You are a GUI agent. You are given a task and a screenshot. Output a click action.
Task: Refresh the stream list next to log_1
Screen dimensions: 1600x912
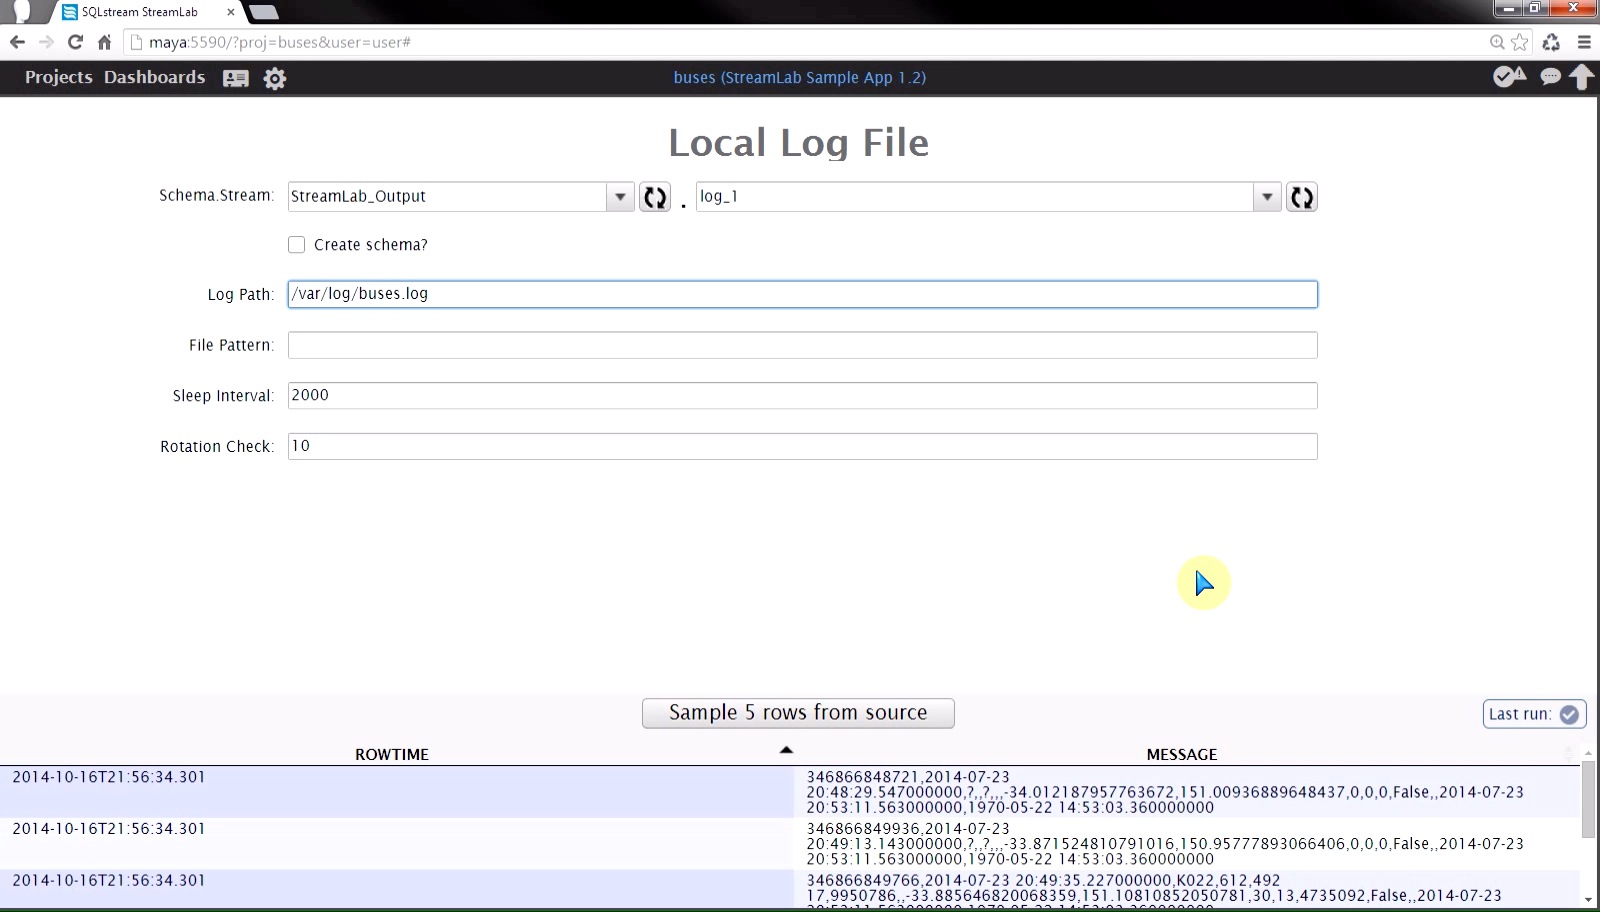[x=1301, y=197]
